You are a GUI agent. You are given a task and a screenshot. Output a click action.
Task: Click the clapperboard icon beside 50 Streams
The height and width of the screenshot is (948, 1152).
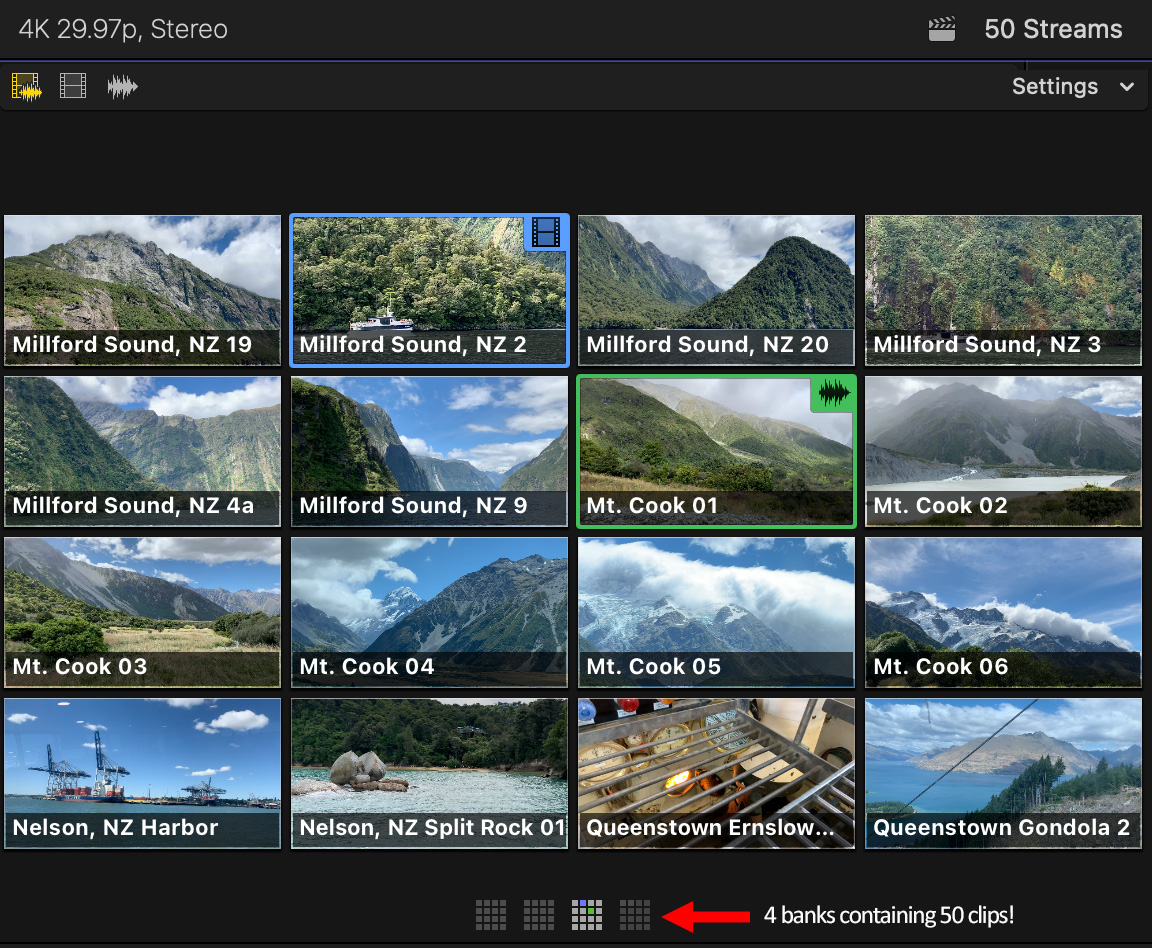(941, 30)
